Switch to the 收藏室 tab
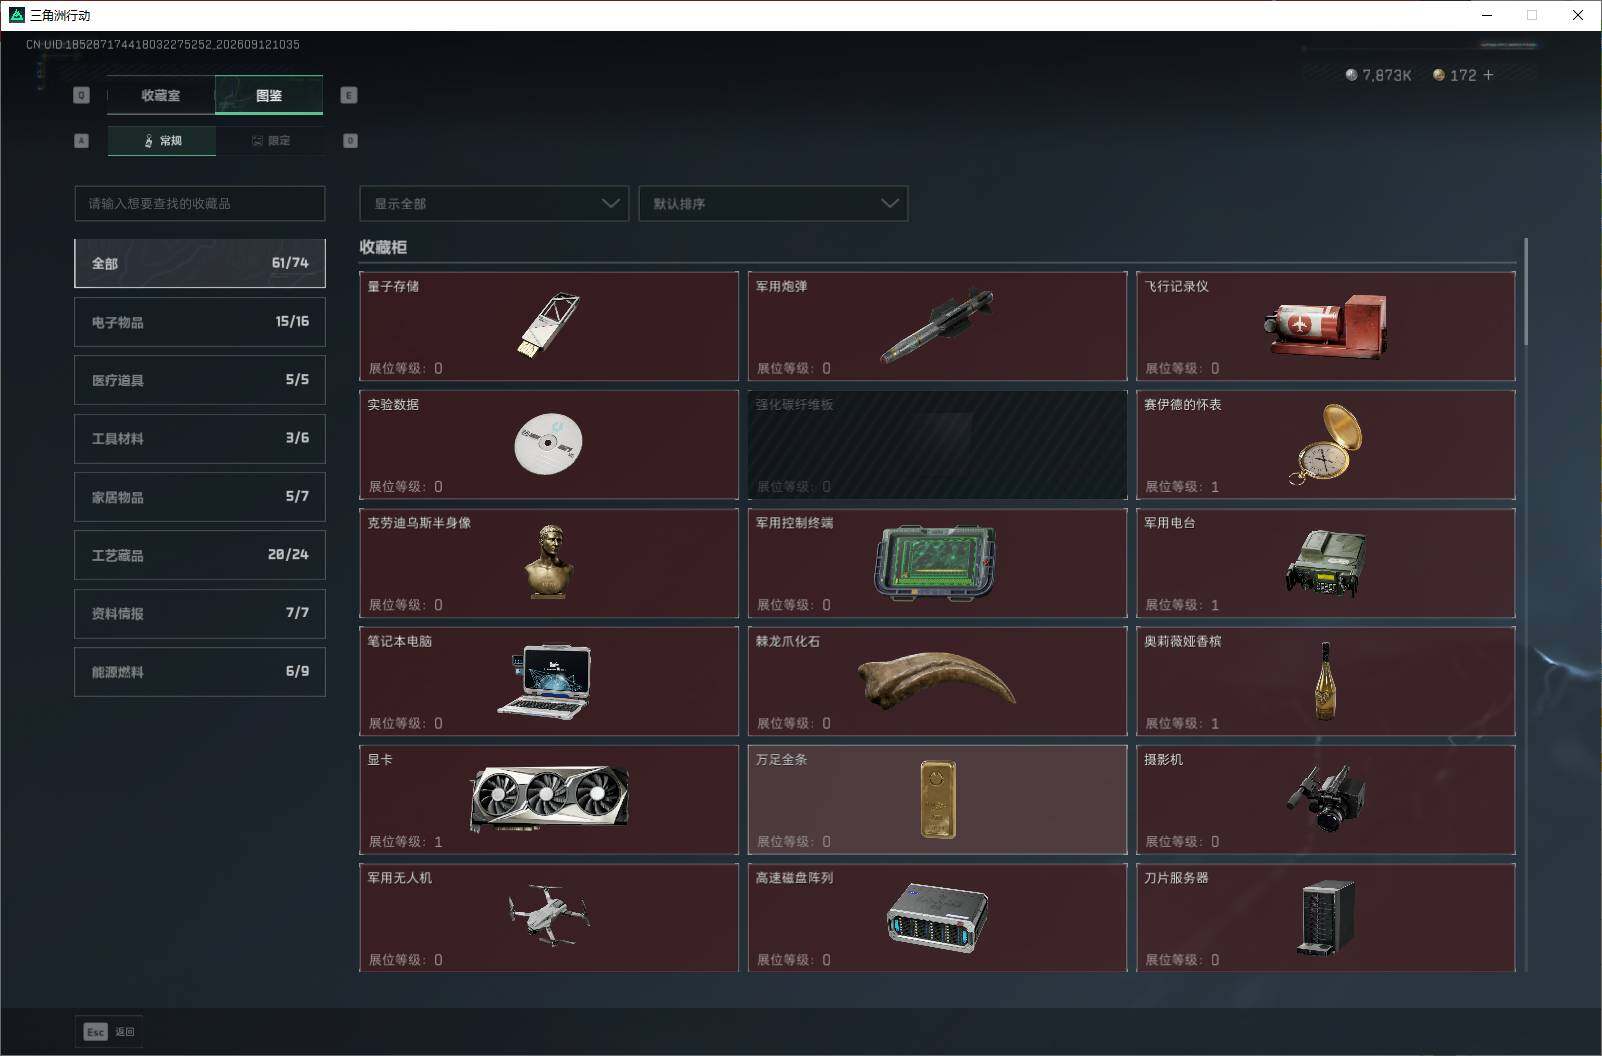The width and height of the screenshot is (1602, 1056). 161,95
